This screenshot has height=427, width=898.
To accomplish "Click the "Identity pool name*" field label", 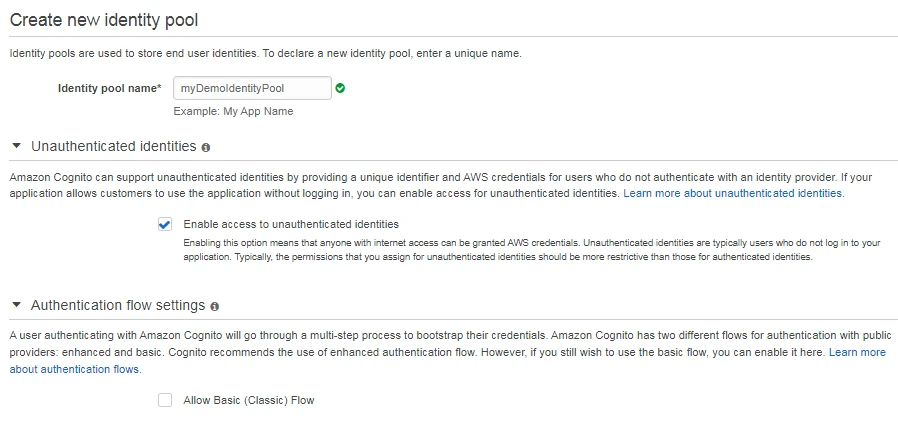I will point(110,88).
